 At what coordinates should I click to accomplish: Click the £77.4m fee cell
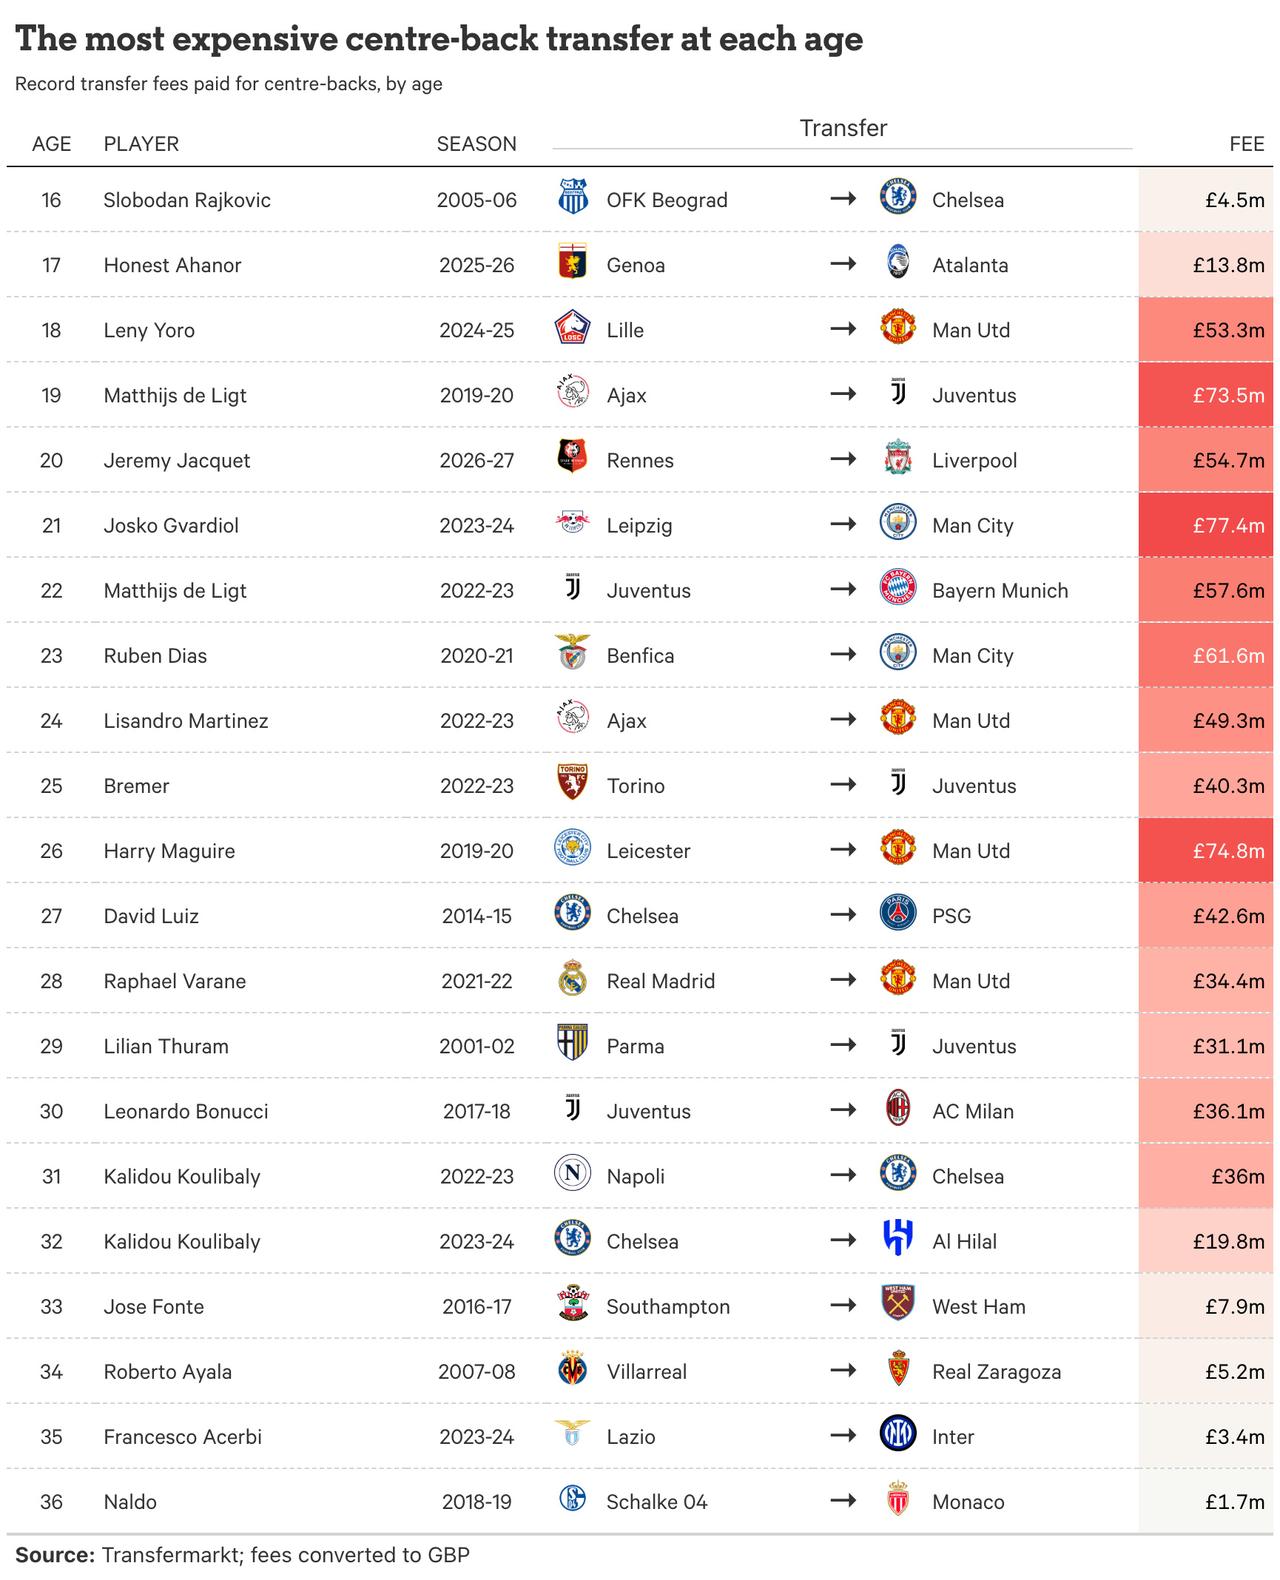tap(1206, 525)
